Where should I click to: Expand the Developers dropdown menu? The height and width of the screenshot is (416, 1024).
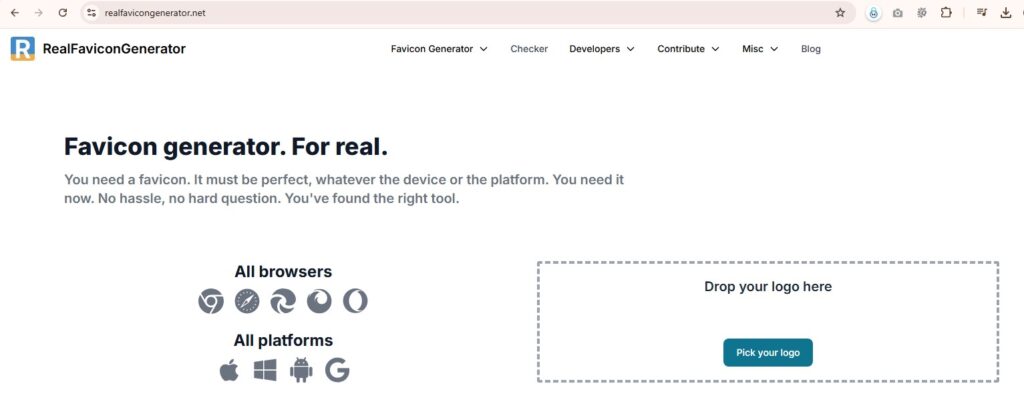point(601,49)
